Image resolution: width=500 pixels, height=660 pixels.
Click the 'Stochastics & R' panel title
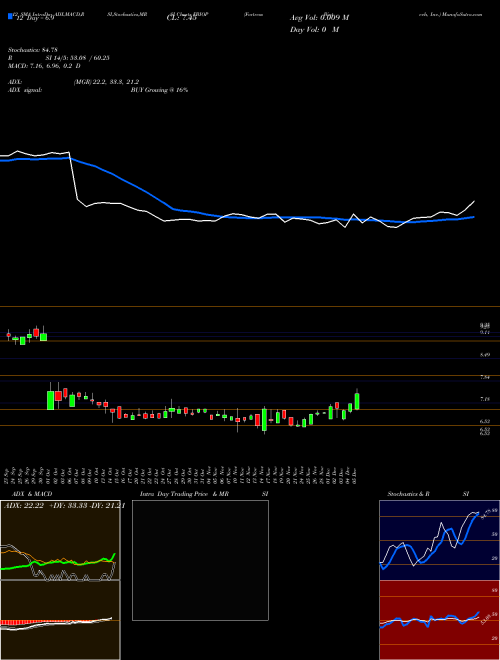[409, 494]
